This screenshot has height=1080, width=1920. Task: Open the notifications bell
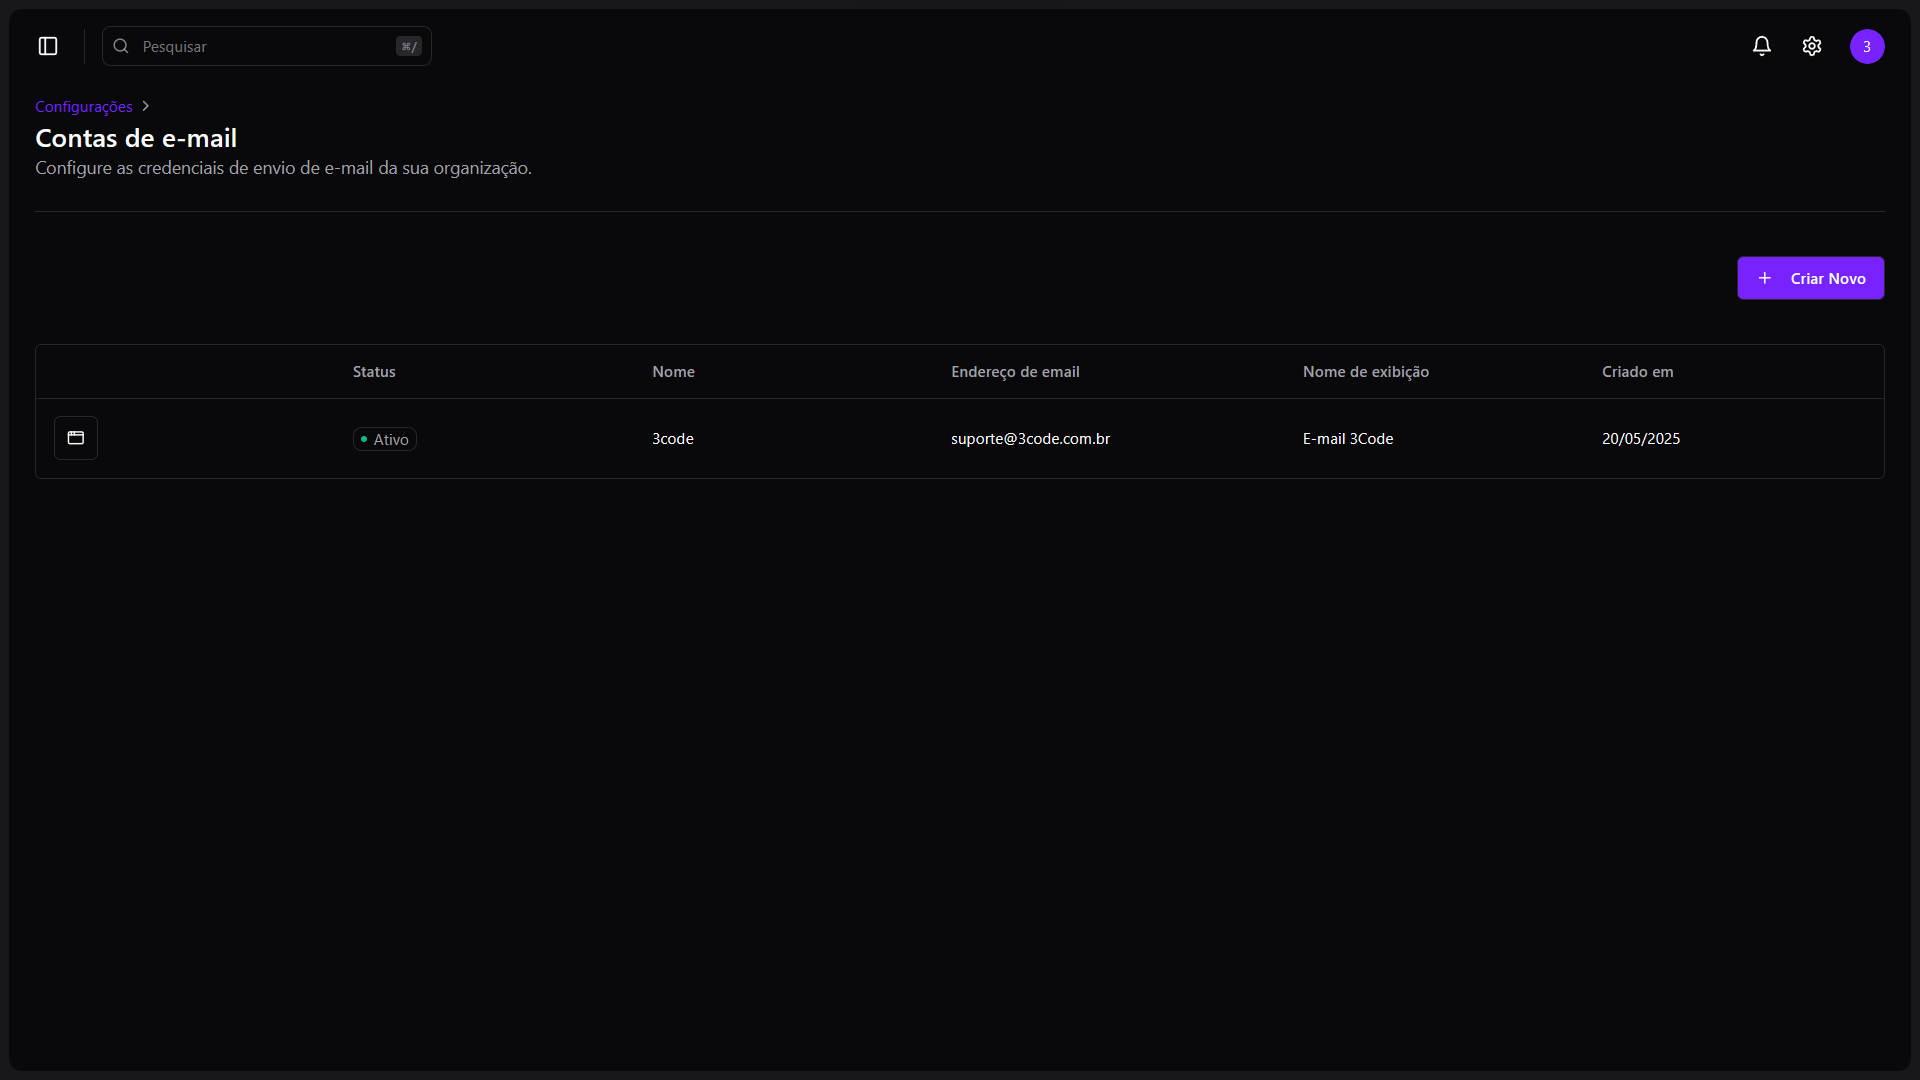point(1762,46)
